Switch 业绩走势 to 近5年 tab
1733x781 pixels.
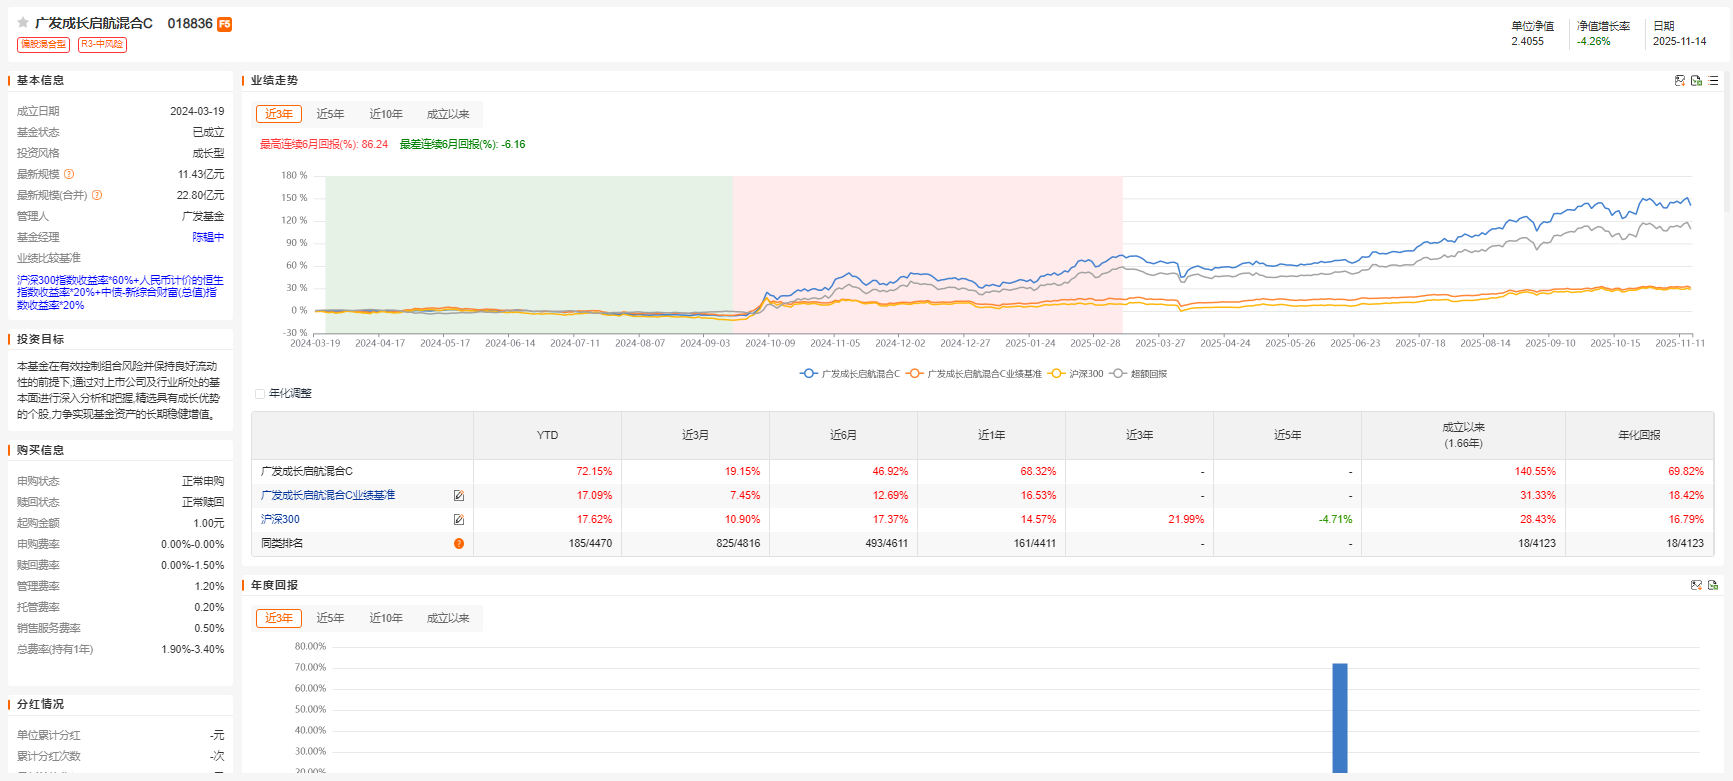coord(330,115)
